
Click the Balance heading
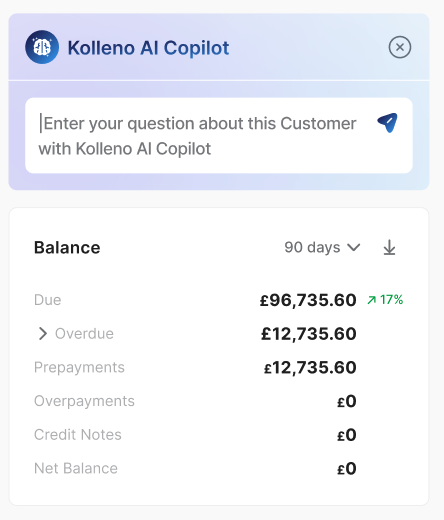click(67, 247)
